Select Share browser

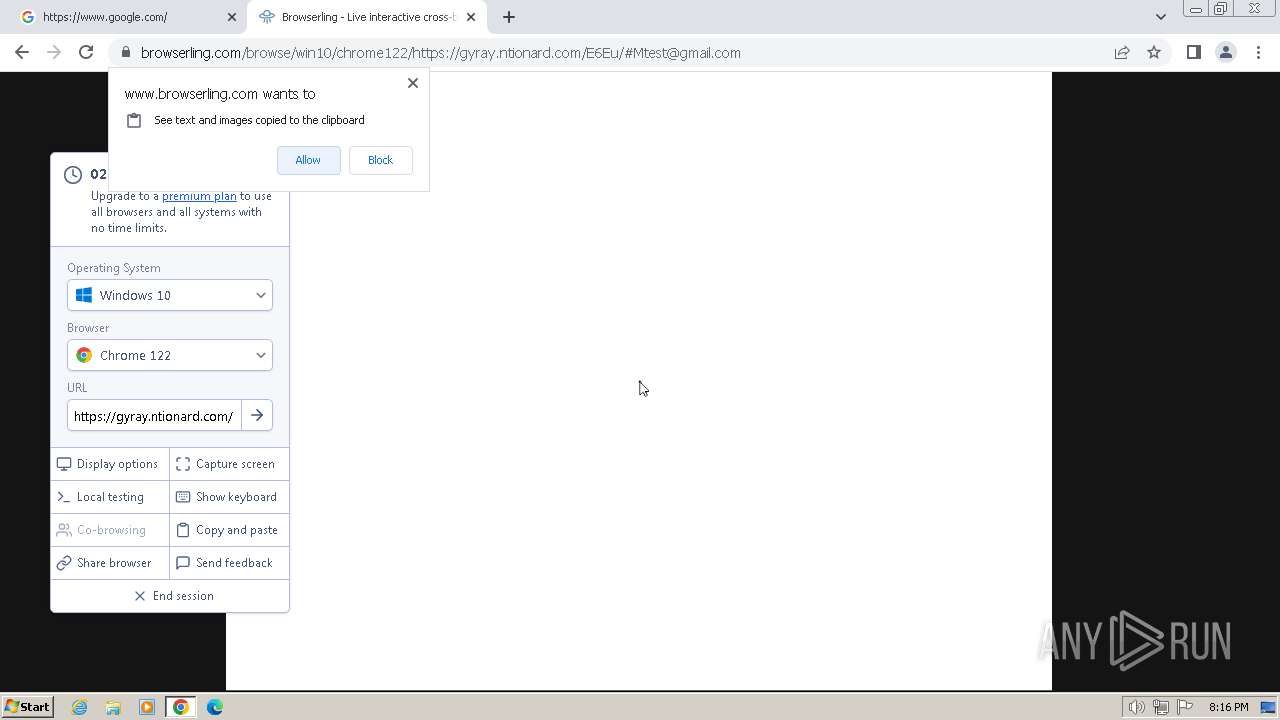pyautogui.click(x=110, y=563)
